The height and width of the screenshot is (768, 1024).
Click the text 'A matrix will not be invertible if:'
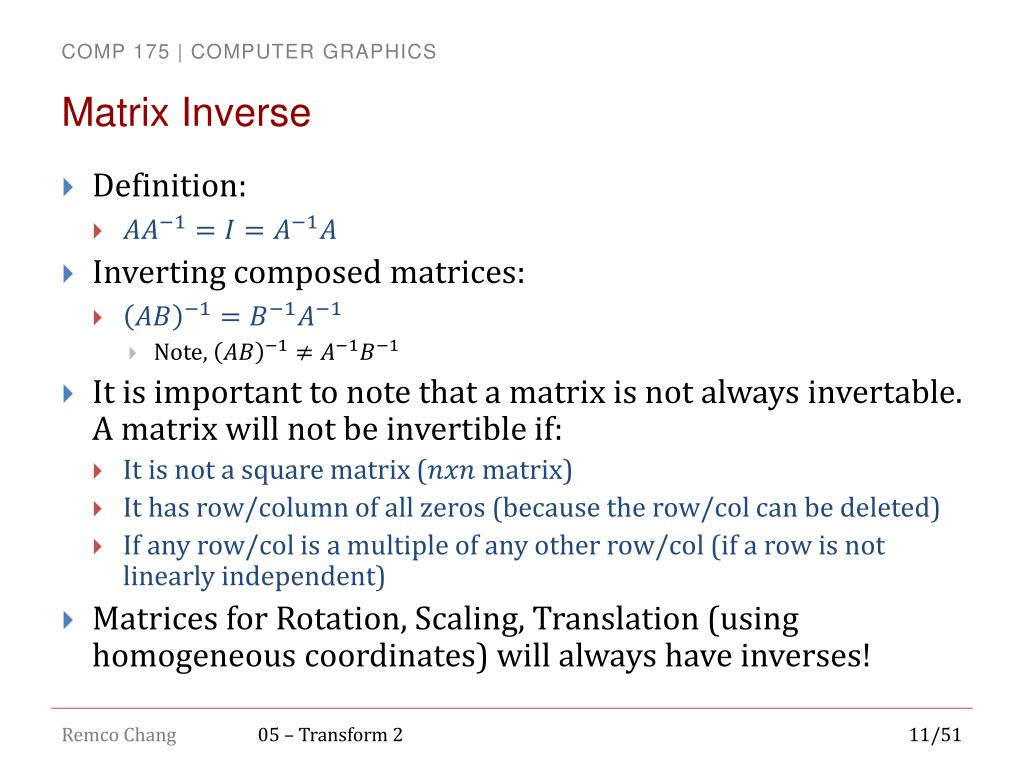tap(327, 430)
